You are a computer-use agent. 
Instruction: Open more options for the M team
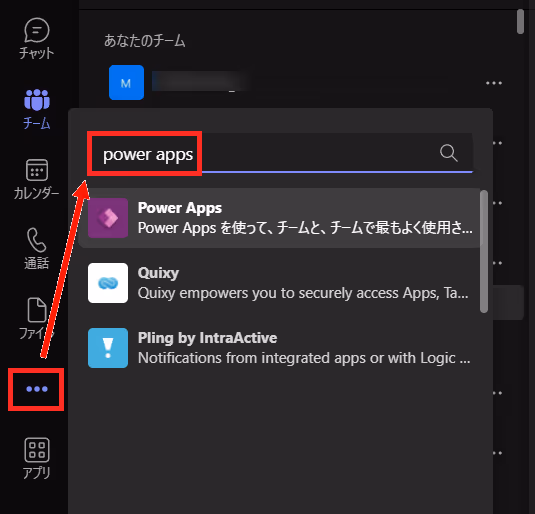494,83
